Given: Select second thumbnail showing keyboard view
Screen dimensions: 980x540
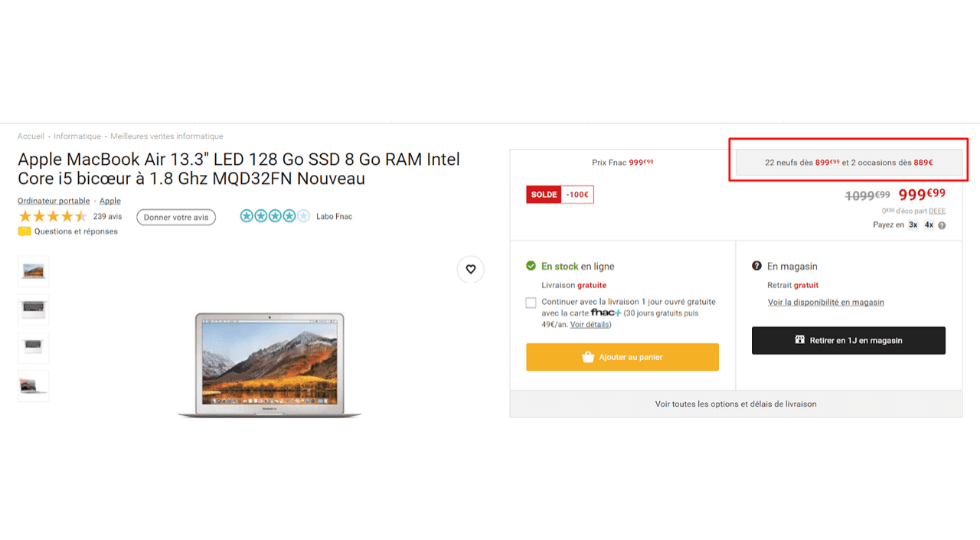Looking at the screenshot, I should click(33, 309).
